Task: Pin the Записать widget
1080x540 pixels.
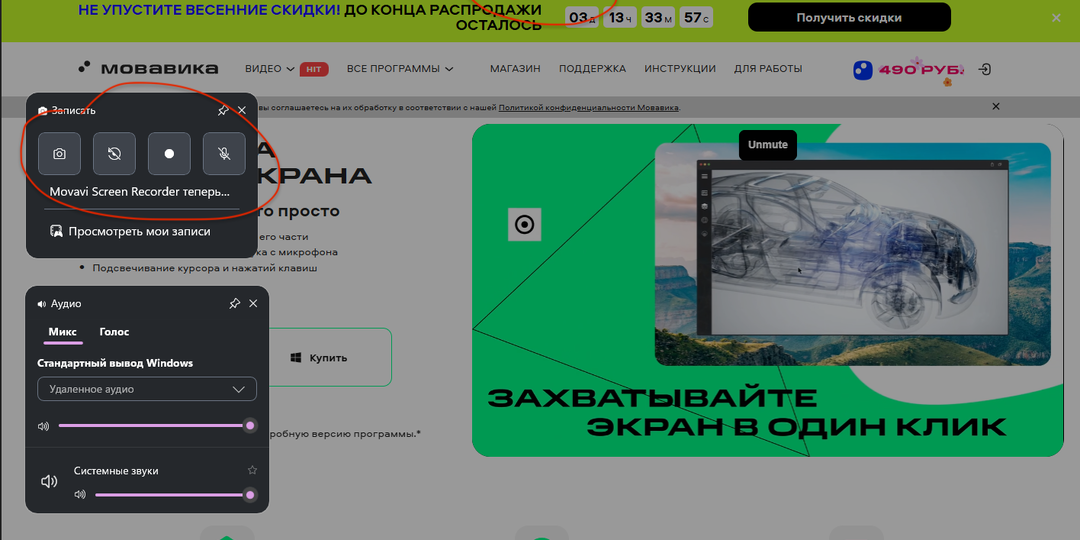Action: coord(222,110)
